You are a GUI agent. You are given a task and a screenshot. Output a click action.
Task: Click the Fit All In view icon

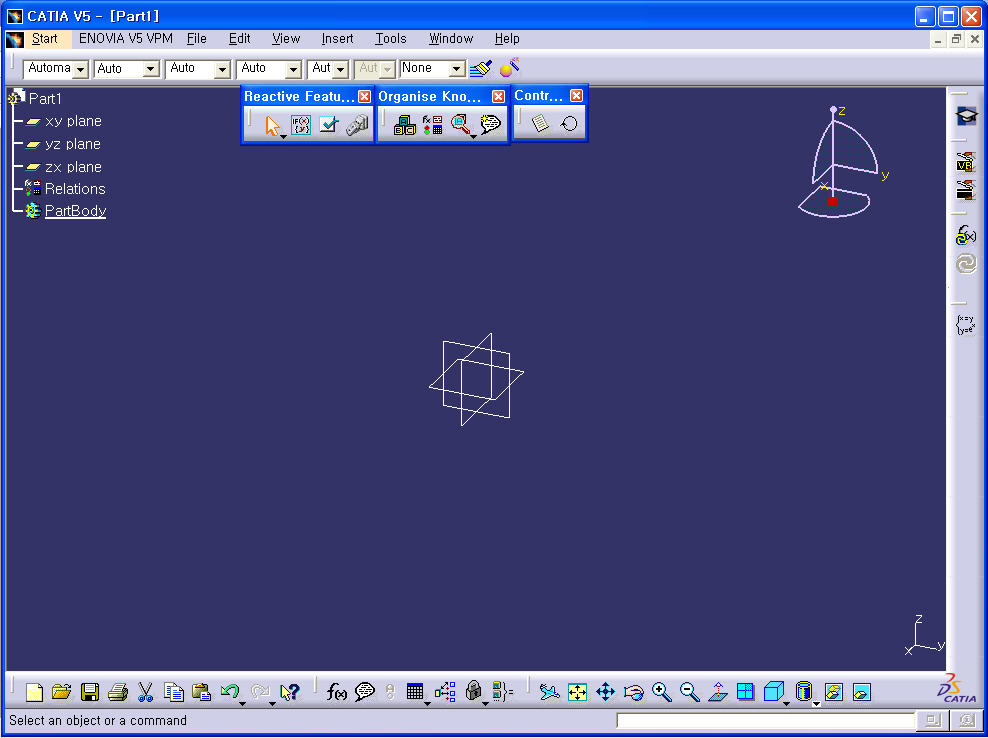pos(577,691)
